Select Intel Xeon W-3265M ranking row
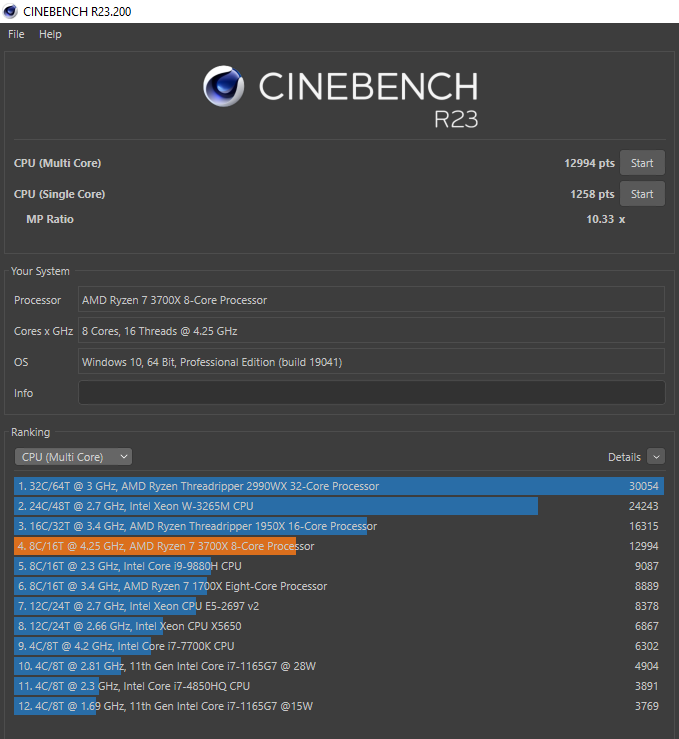The width and height of the screenshot is (679, 739). (339, 506)
